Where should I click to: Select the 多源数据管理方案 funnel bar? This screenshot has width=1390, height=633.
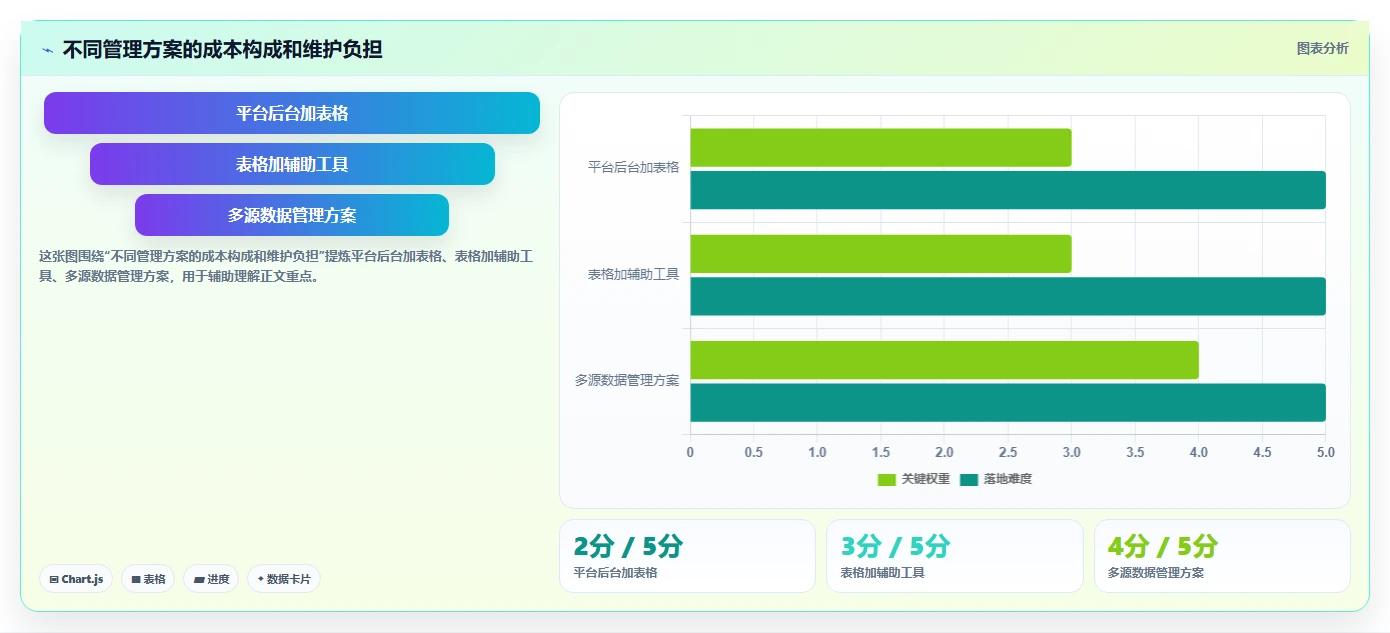(x=292, y=215)
